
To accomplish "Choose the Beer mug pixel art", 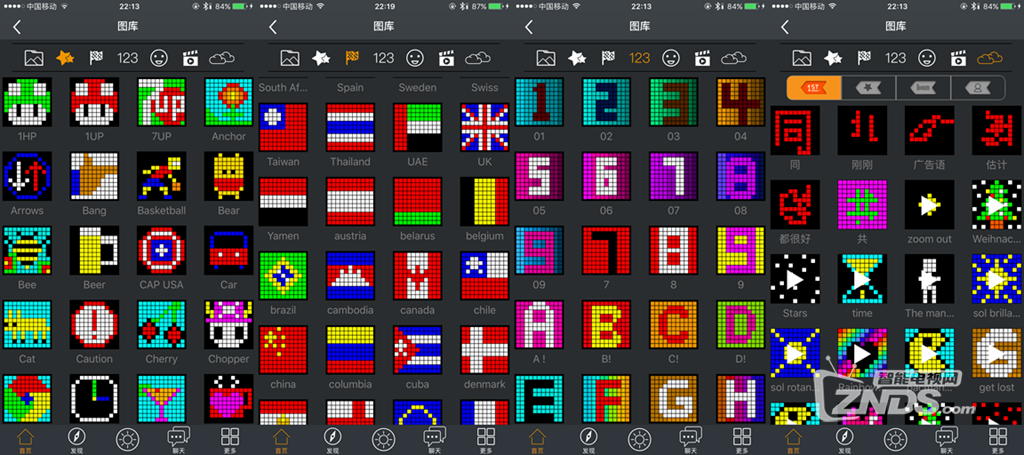I will click(95, 250).
